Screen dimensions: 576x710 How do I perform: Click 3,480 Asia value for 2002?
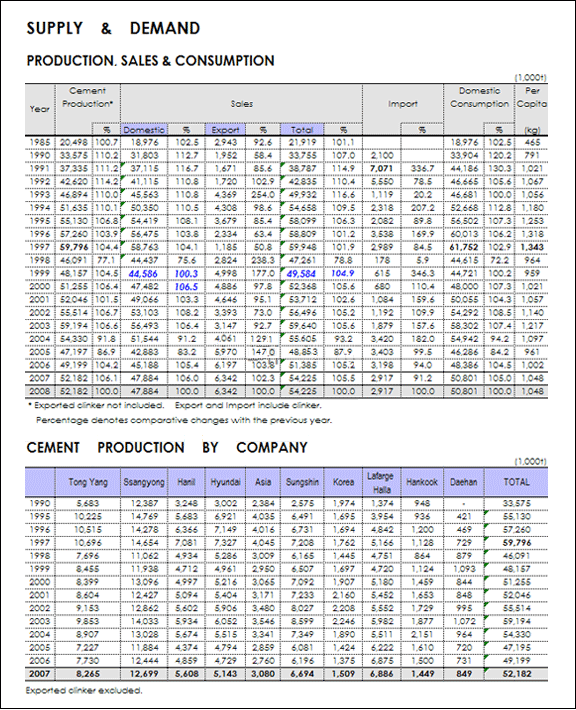point(263,608)
